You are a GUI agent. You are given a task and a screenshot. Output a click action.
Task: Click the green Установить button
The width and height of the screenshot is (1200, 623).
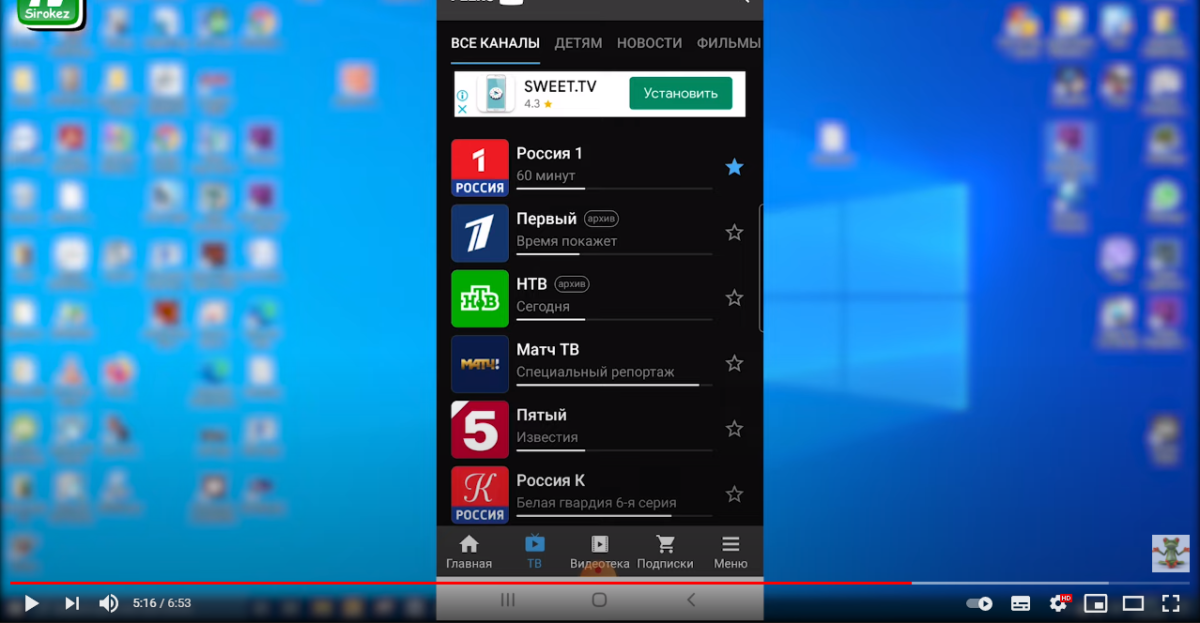click(680, 93)
